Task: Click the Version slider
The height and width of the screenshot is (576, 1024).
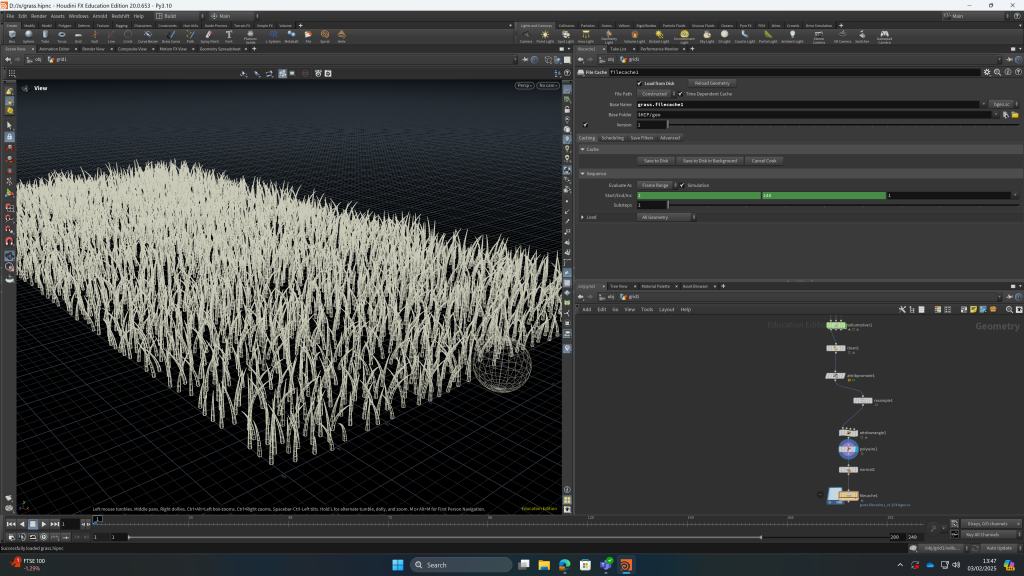Action: click(x=842, y=125)
